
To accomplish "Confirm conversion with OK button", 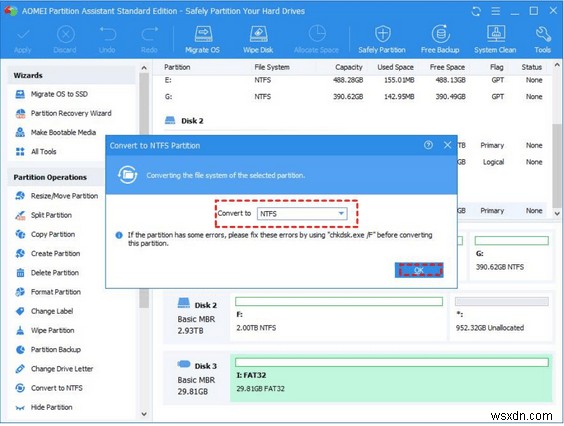I will point(419,270).
